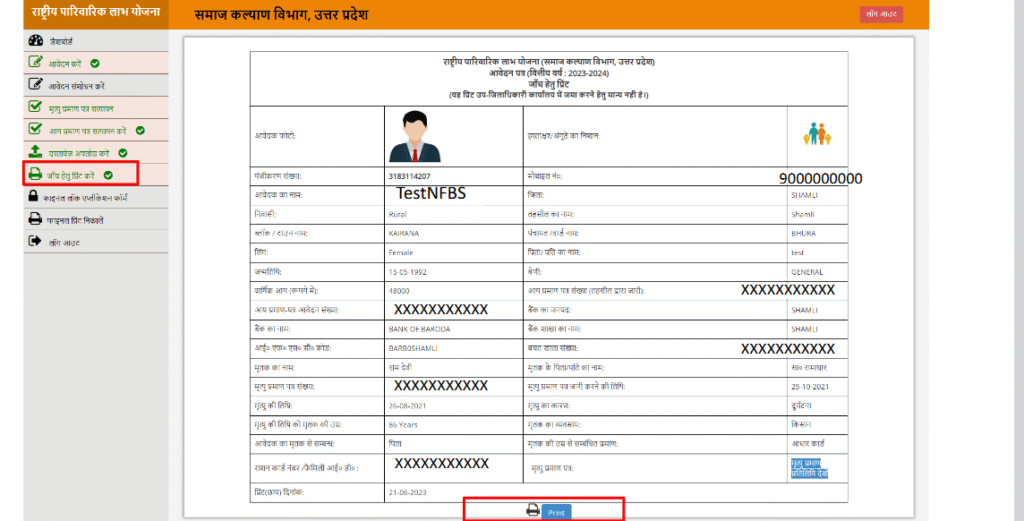Click the Dashboard speedometer icon in sidebar
The width and height of the screenshot is (1024, 521).
[36, 41]
